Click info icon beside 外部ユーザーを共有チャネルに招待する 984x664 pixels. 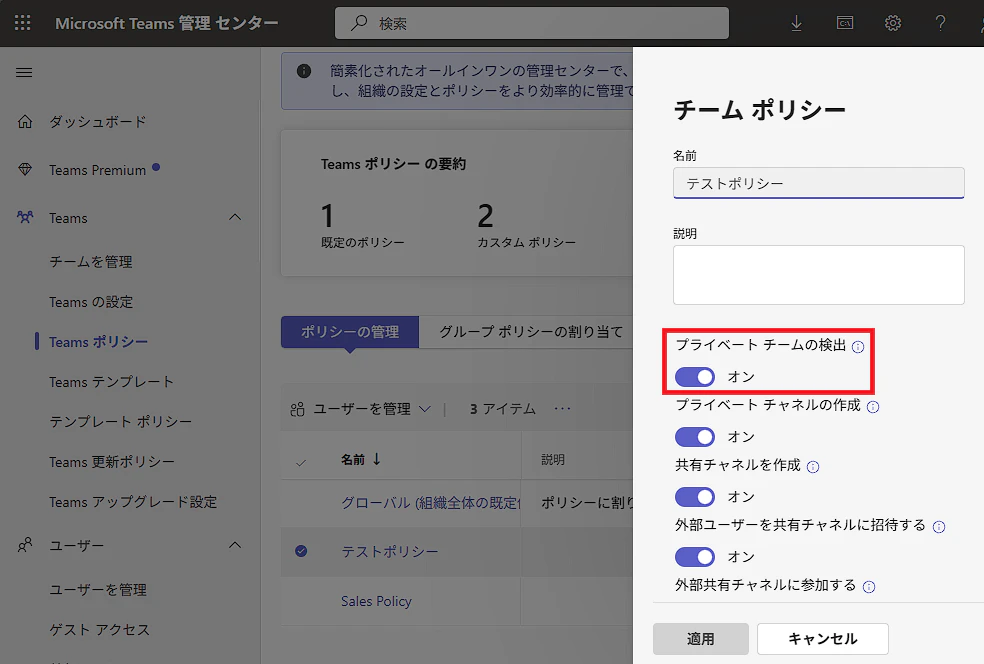(939, 527)
